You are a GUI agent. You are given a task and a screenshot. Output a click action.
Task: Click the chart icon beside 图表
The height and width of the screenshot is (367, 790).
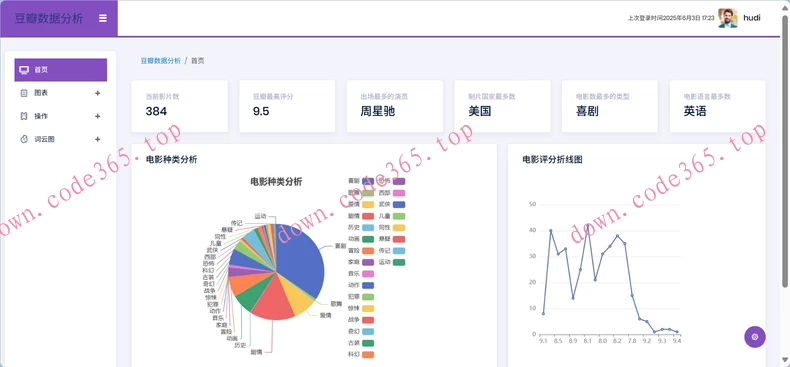(24, 93)
